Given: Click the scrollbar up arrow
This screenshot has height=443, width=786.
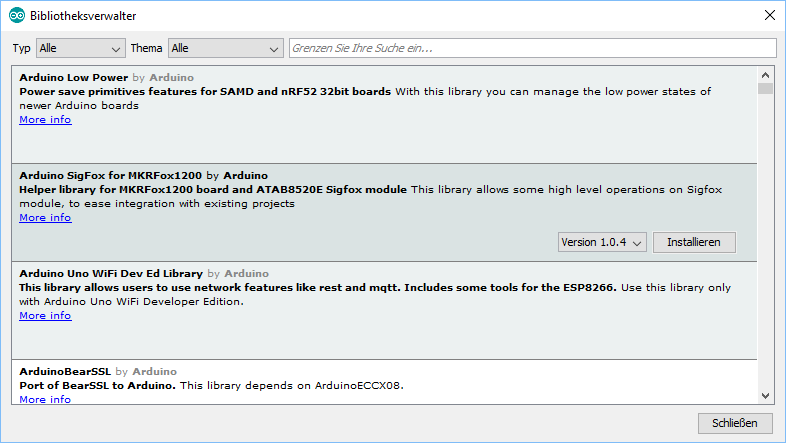Looking at the screenshot, I should coord(765,75).
